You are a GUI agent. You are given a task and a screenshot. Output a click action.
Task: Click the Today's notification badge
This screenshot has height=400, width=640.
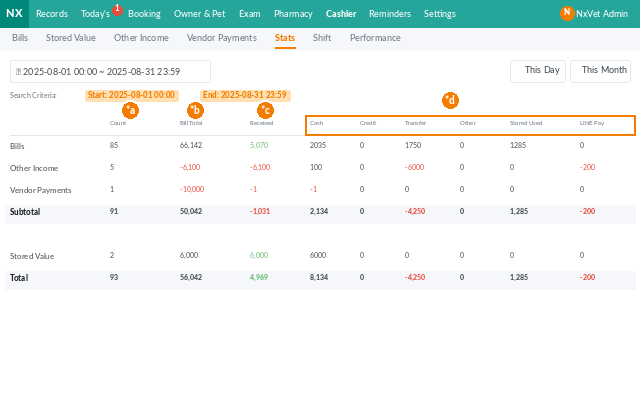click(x=118, y=9)
